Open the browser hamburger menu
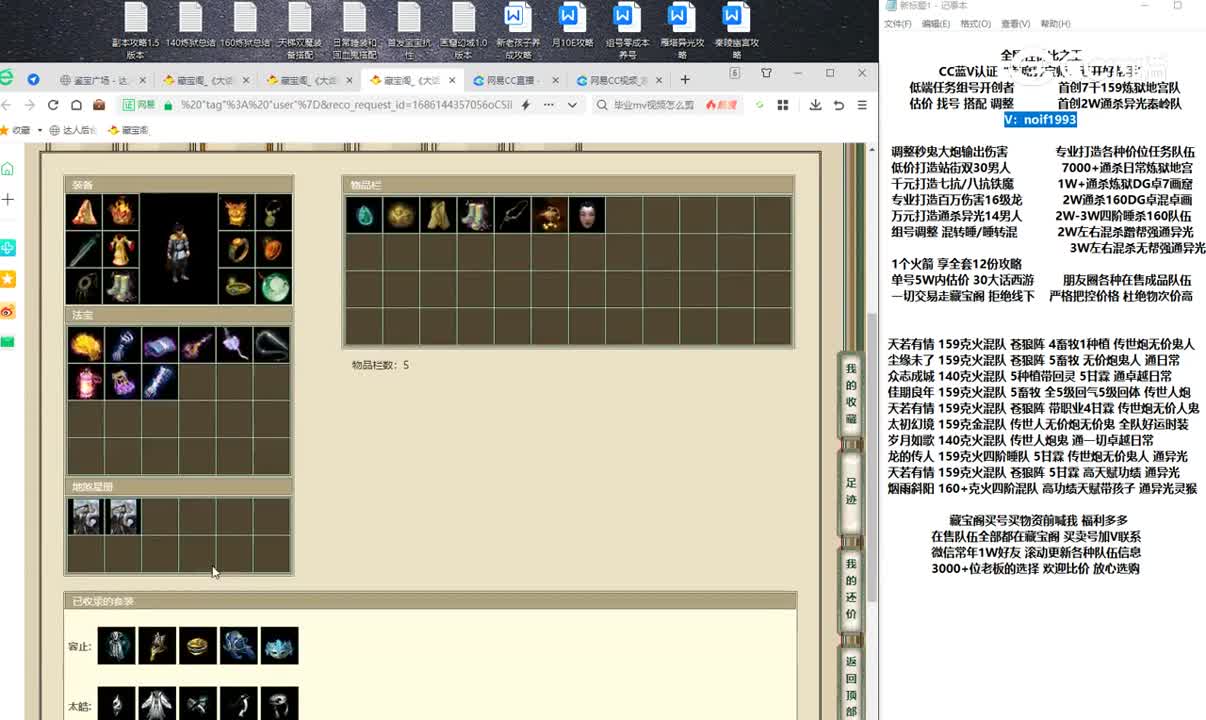The height and width of the screenshot is (720, 1206). tap(862, 104)
